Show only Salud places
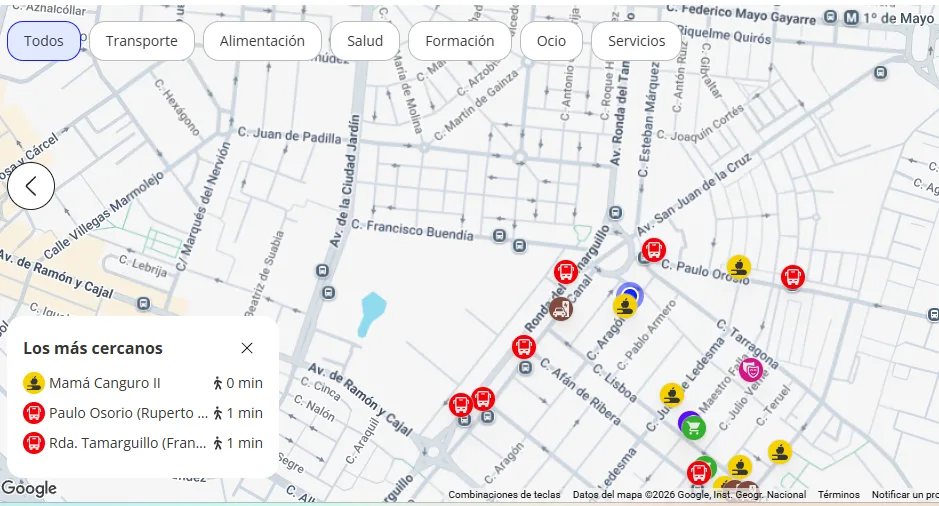 point(365,41)
